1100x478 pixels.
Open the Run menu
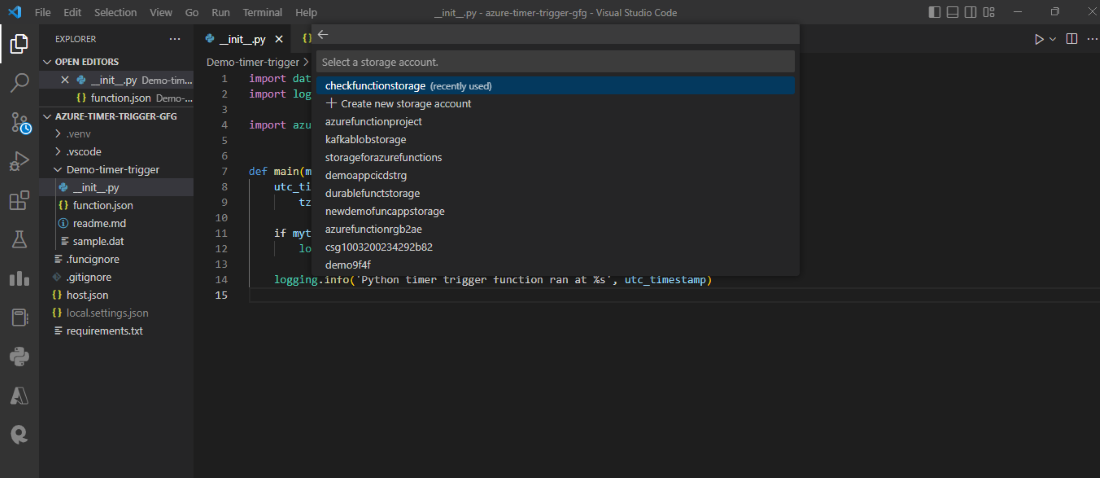point(220,13)
